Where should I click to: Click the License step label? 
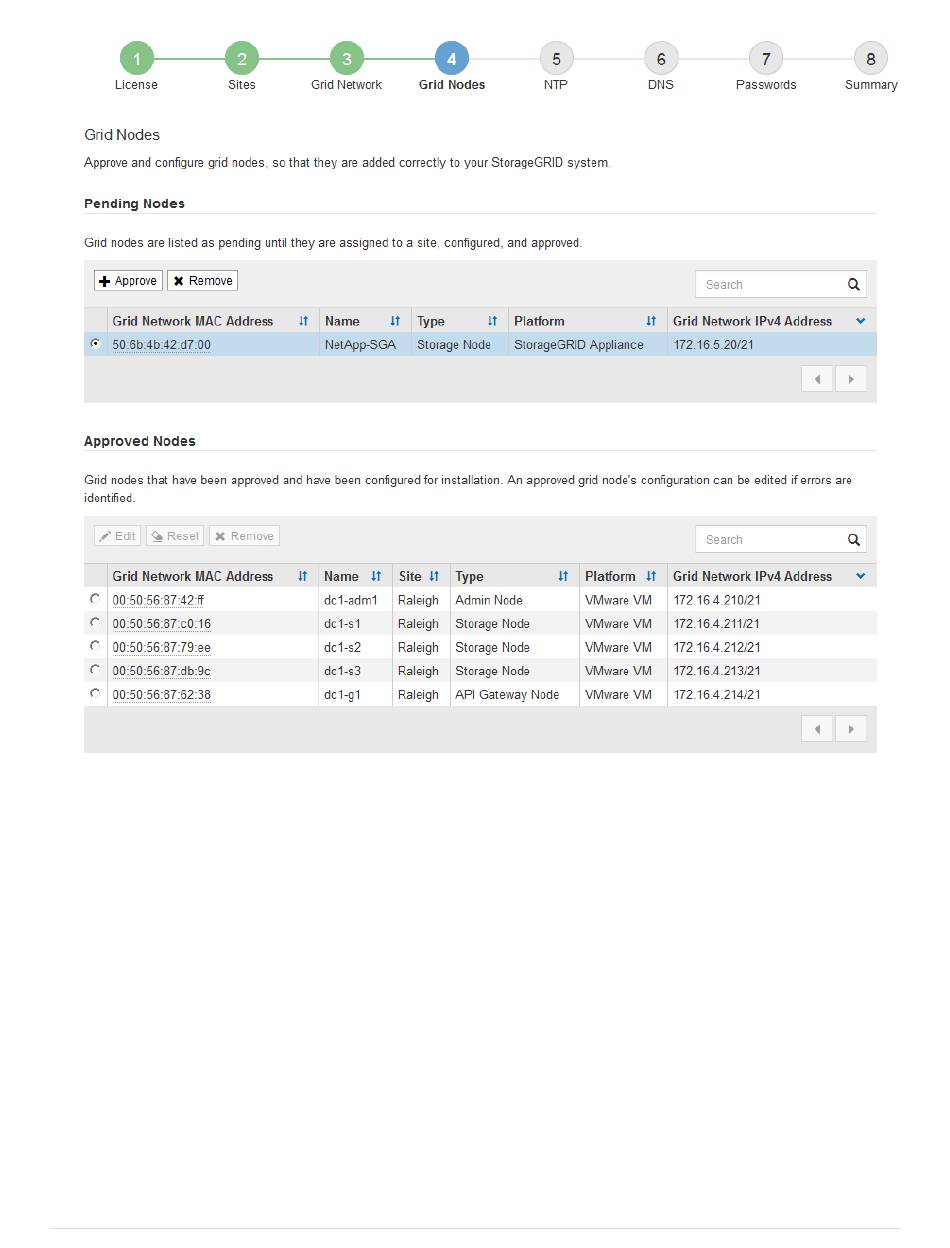[x=136, y=85]
